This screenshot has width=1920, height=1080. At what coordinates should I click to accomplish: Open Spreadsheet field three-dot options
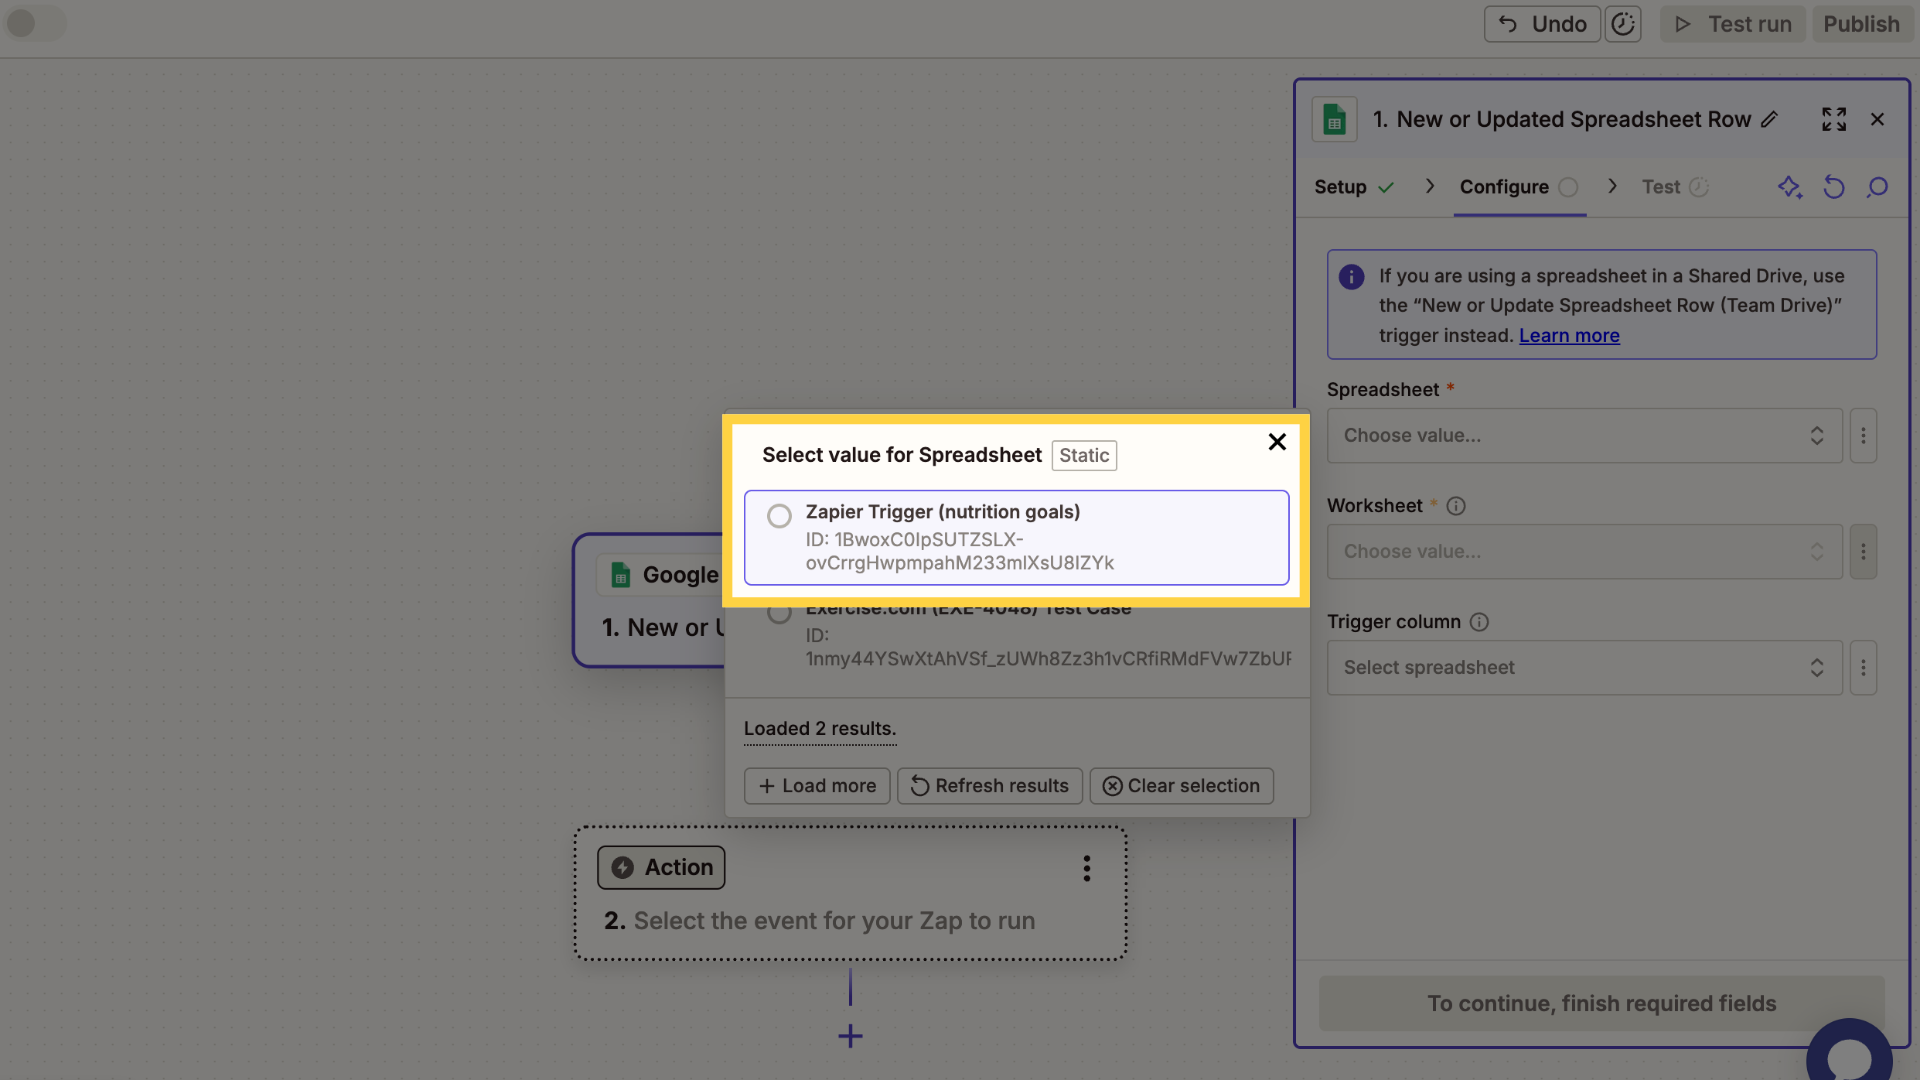1863,436
